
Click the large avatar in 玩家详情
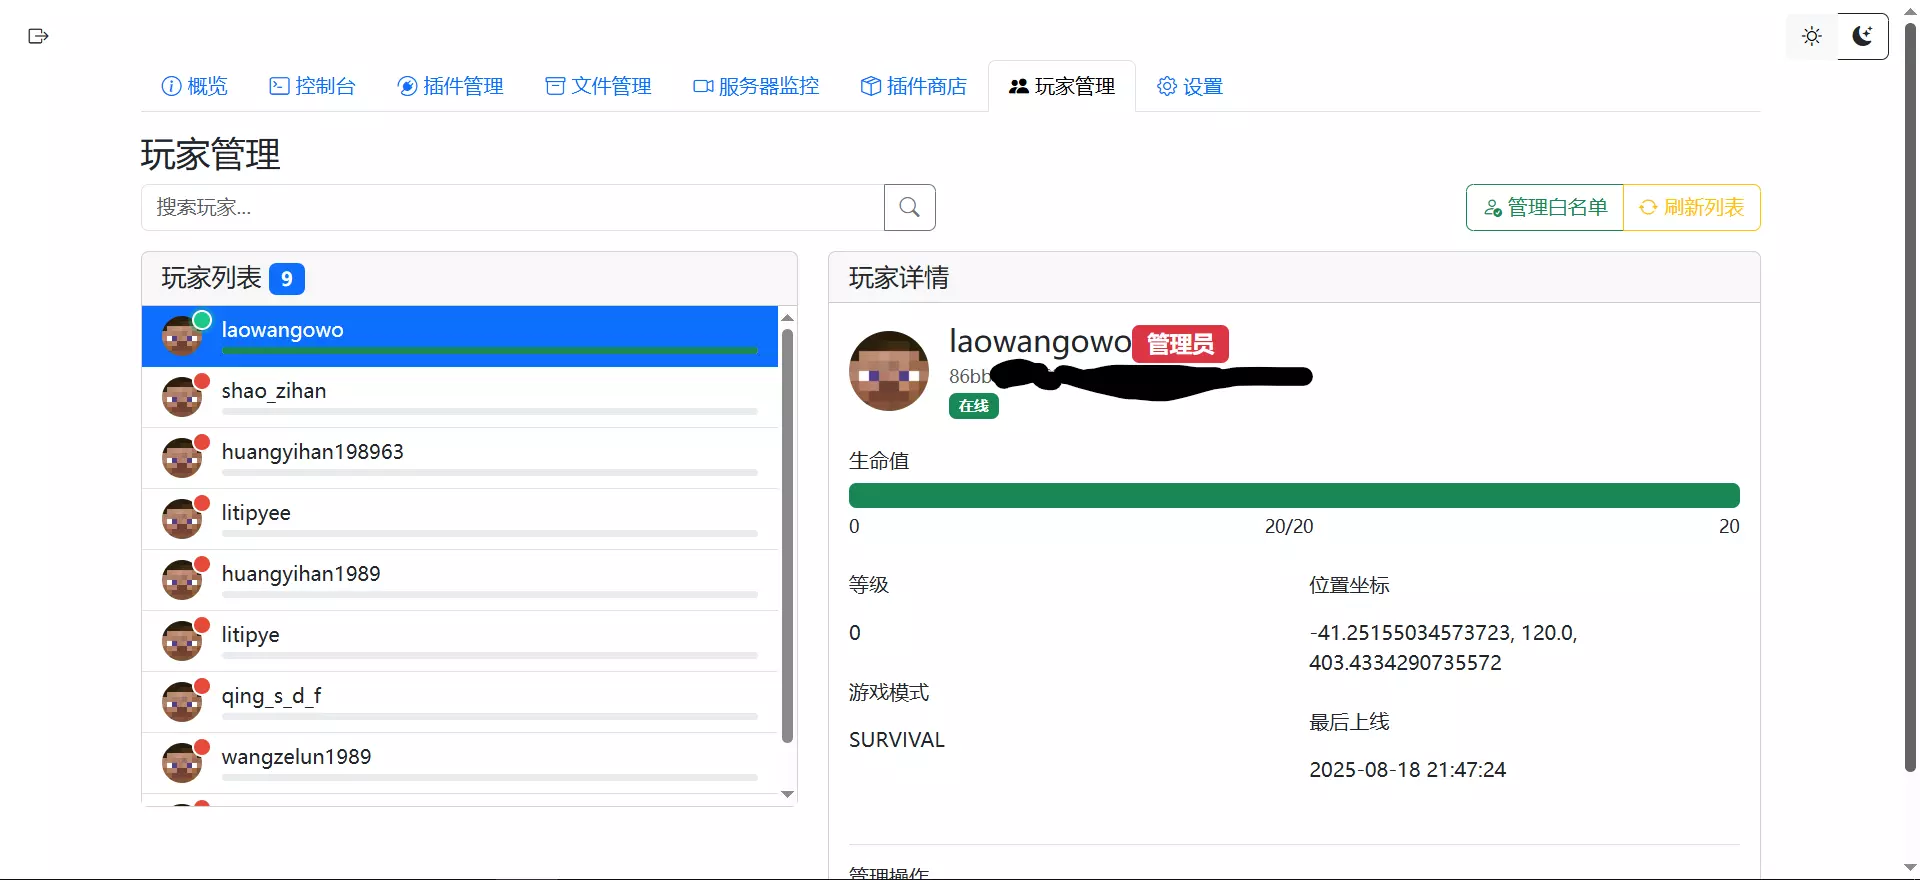click(x=889, y=371)
